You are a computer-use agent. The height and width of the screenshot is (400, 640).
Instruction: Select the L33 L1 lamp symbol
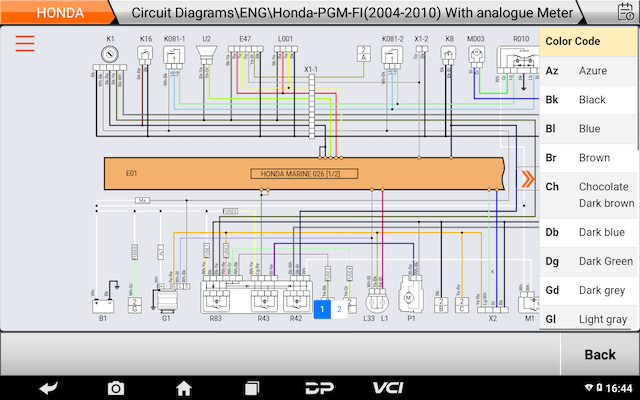pyautogui.click(x=377, y=301)
